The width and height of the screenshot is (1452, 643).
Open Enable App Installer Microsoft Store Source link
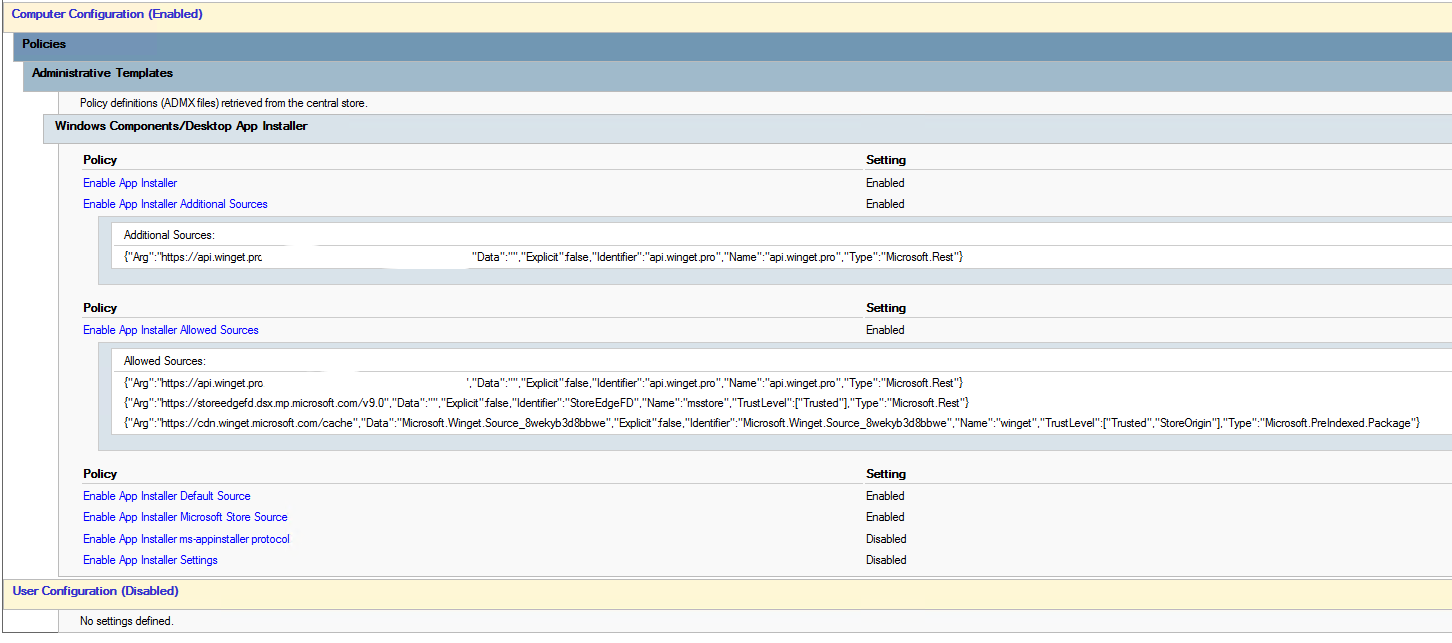[185, 517]
